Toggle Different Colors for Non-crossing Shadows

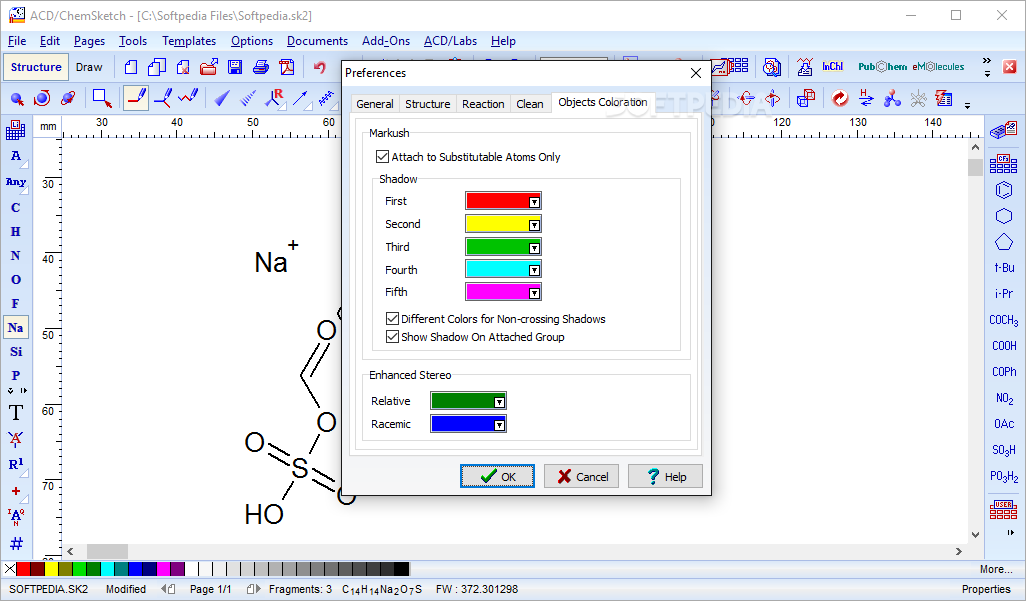(x=496, y=319)
